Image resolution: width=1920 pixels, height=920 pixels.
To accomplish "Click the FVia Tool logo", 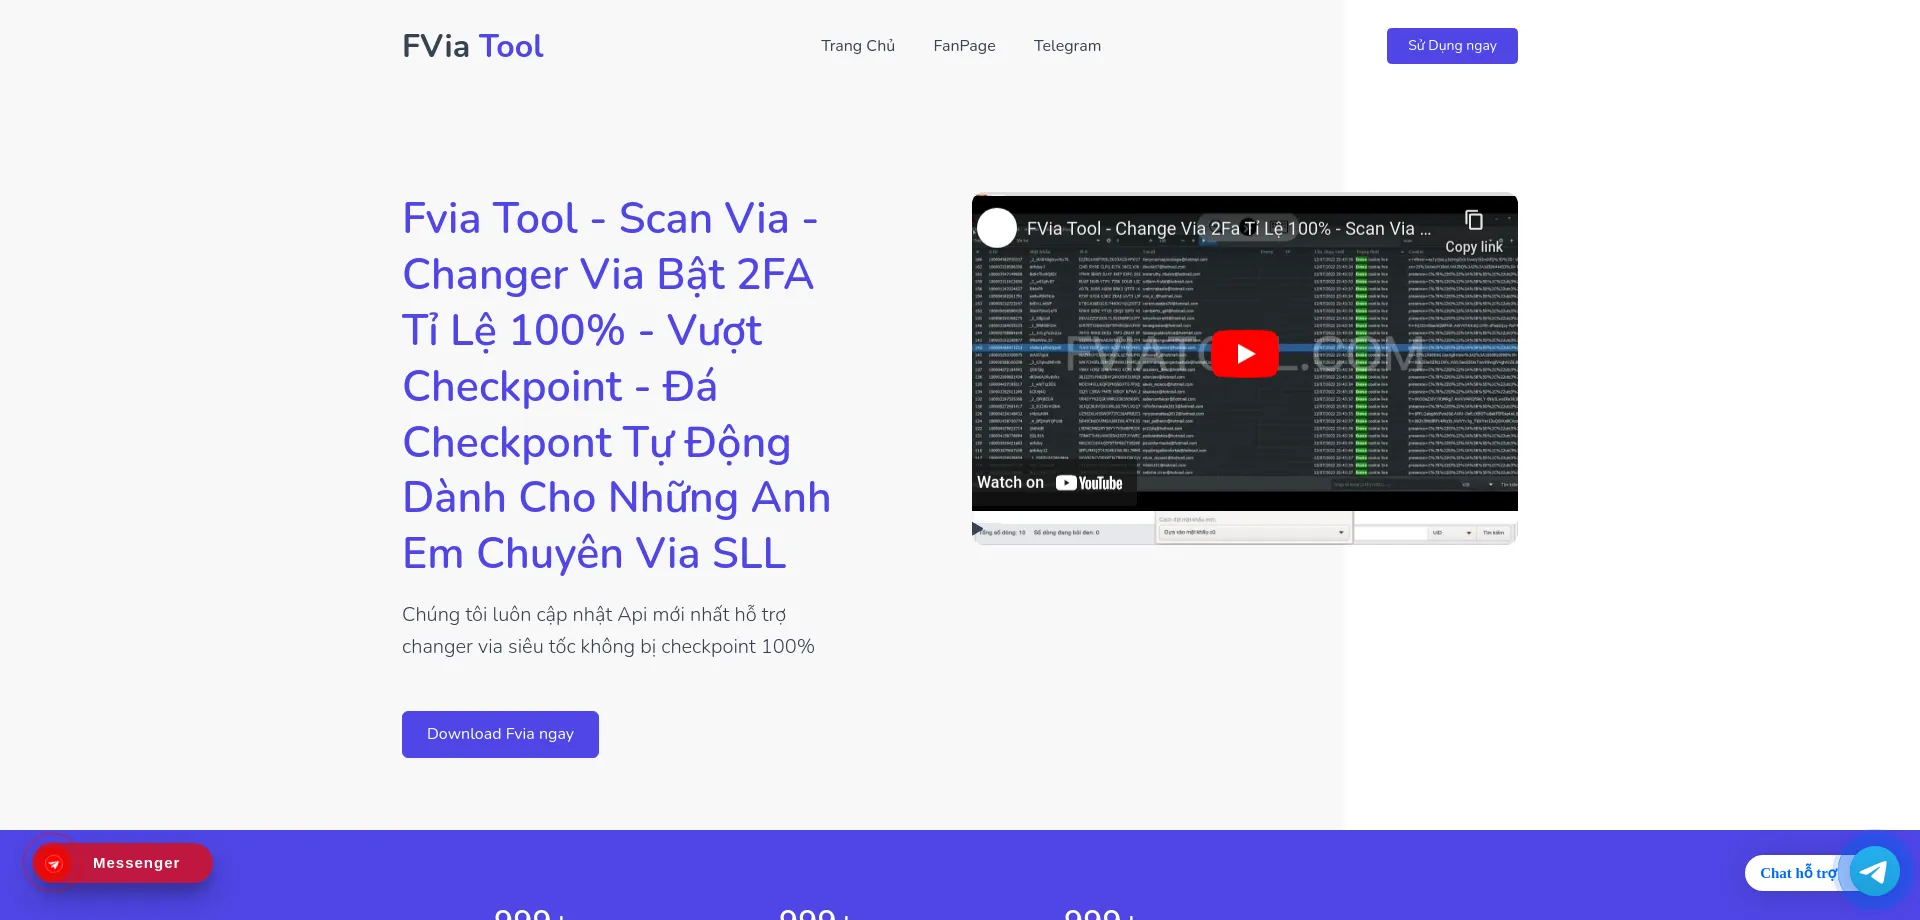I will [472, 45].
